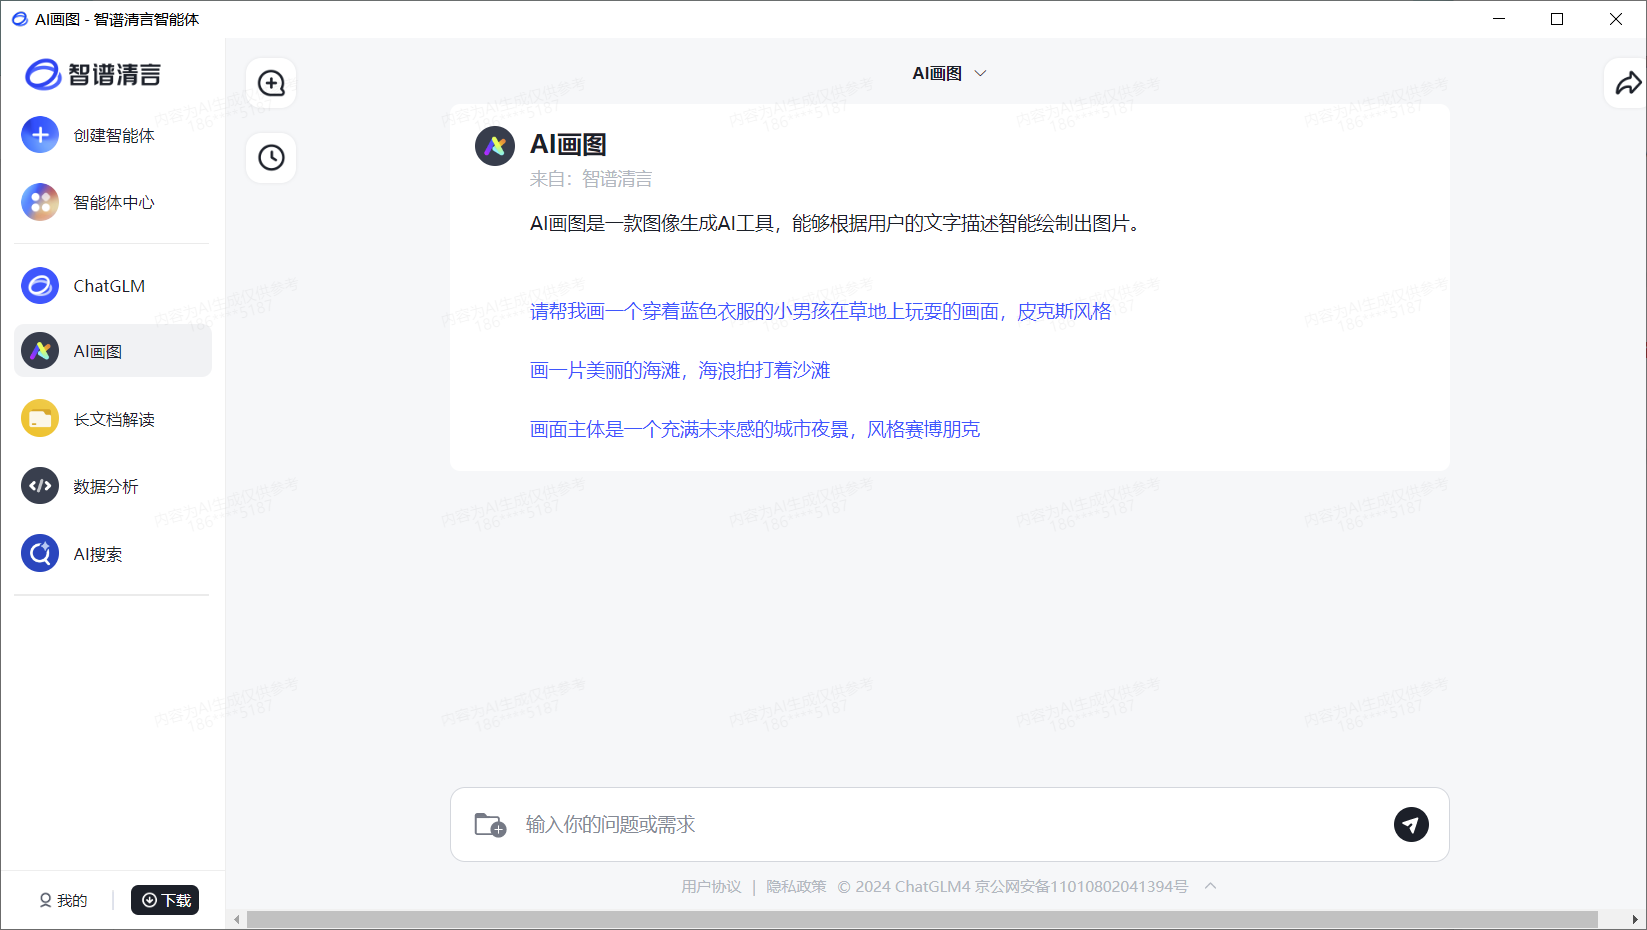The image size is (1647, 930).
Task: Click the scrollbar right arrow
Action: pyautogui.click(x=1635, y=920)
